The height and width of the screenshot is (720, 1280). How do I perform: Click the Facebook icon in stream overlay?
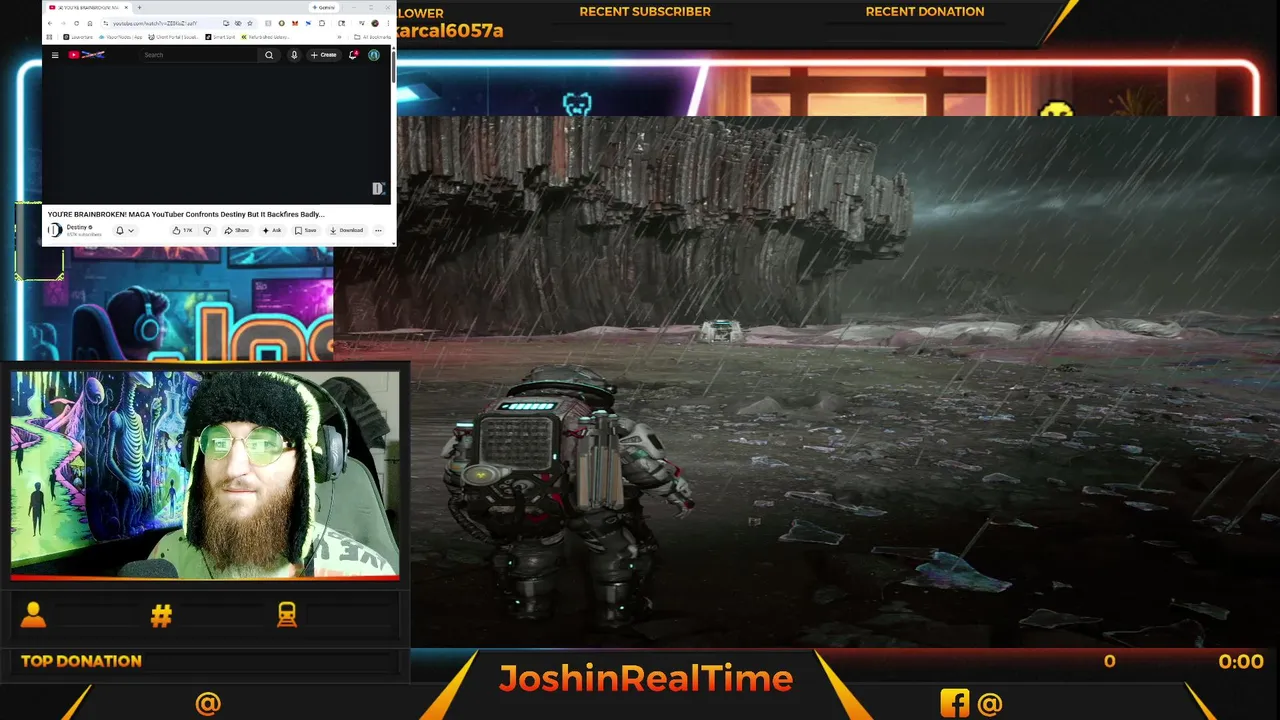[954, 703]
